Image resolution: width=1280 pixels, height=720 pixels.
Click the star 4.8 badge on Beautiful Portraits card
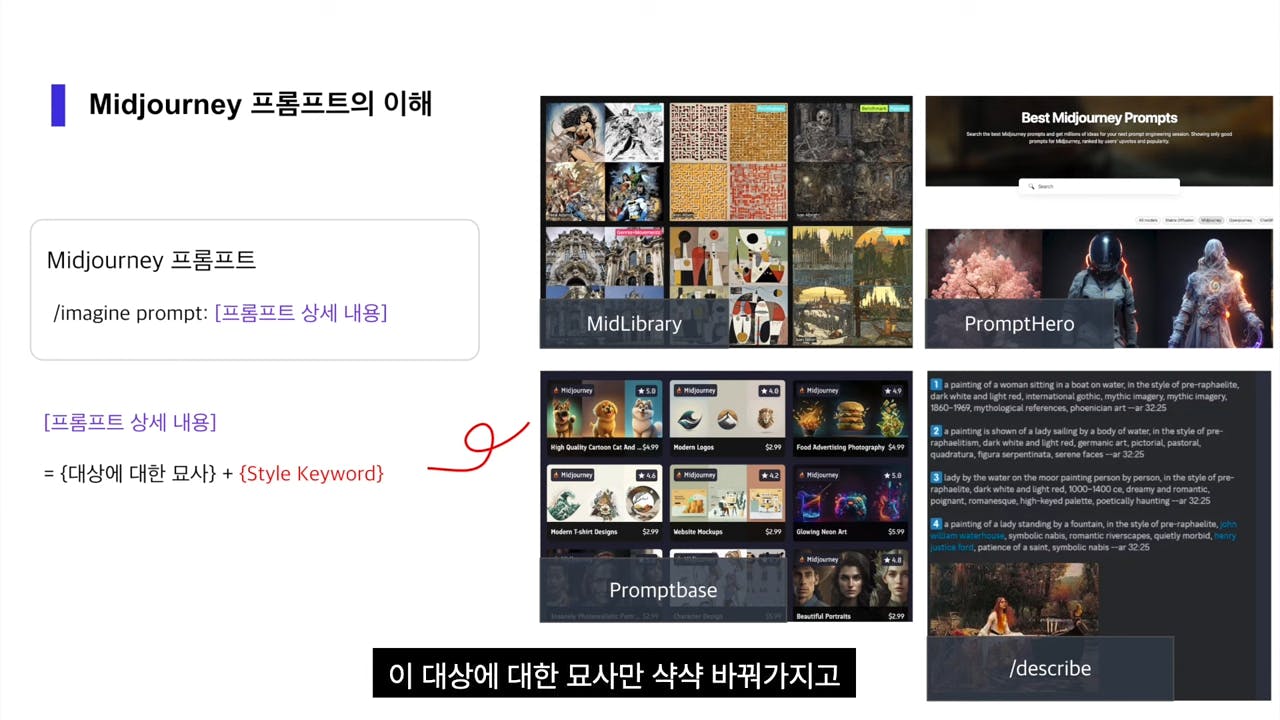point(892,559)
